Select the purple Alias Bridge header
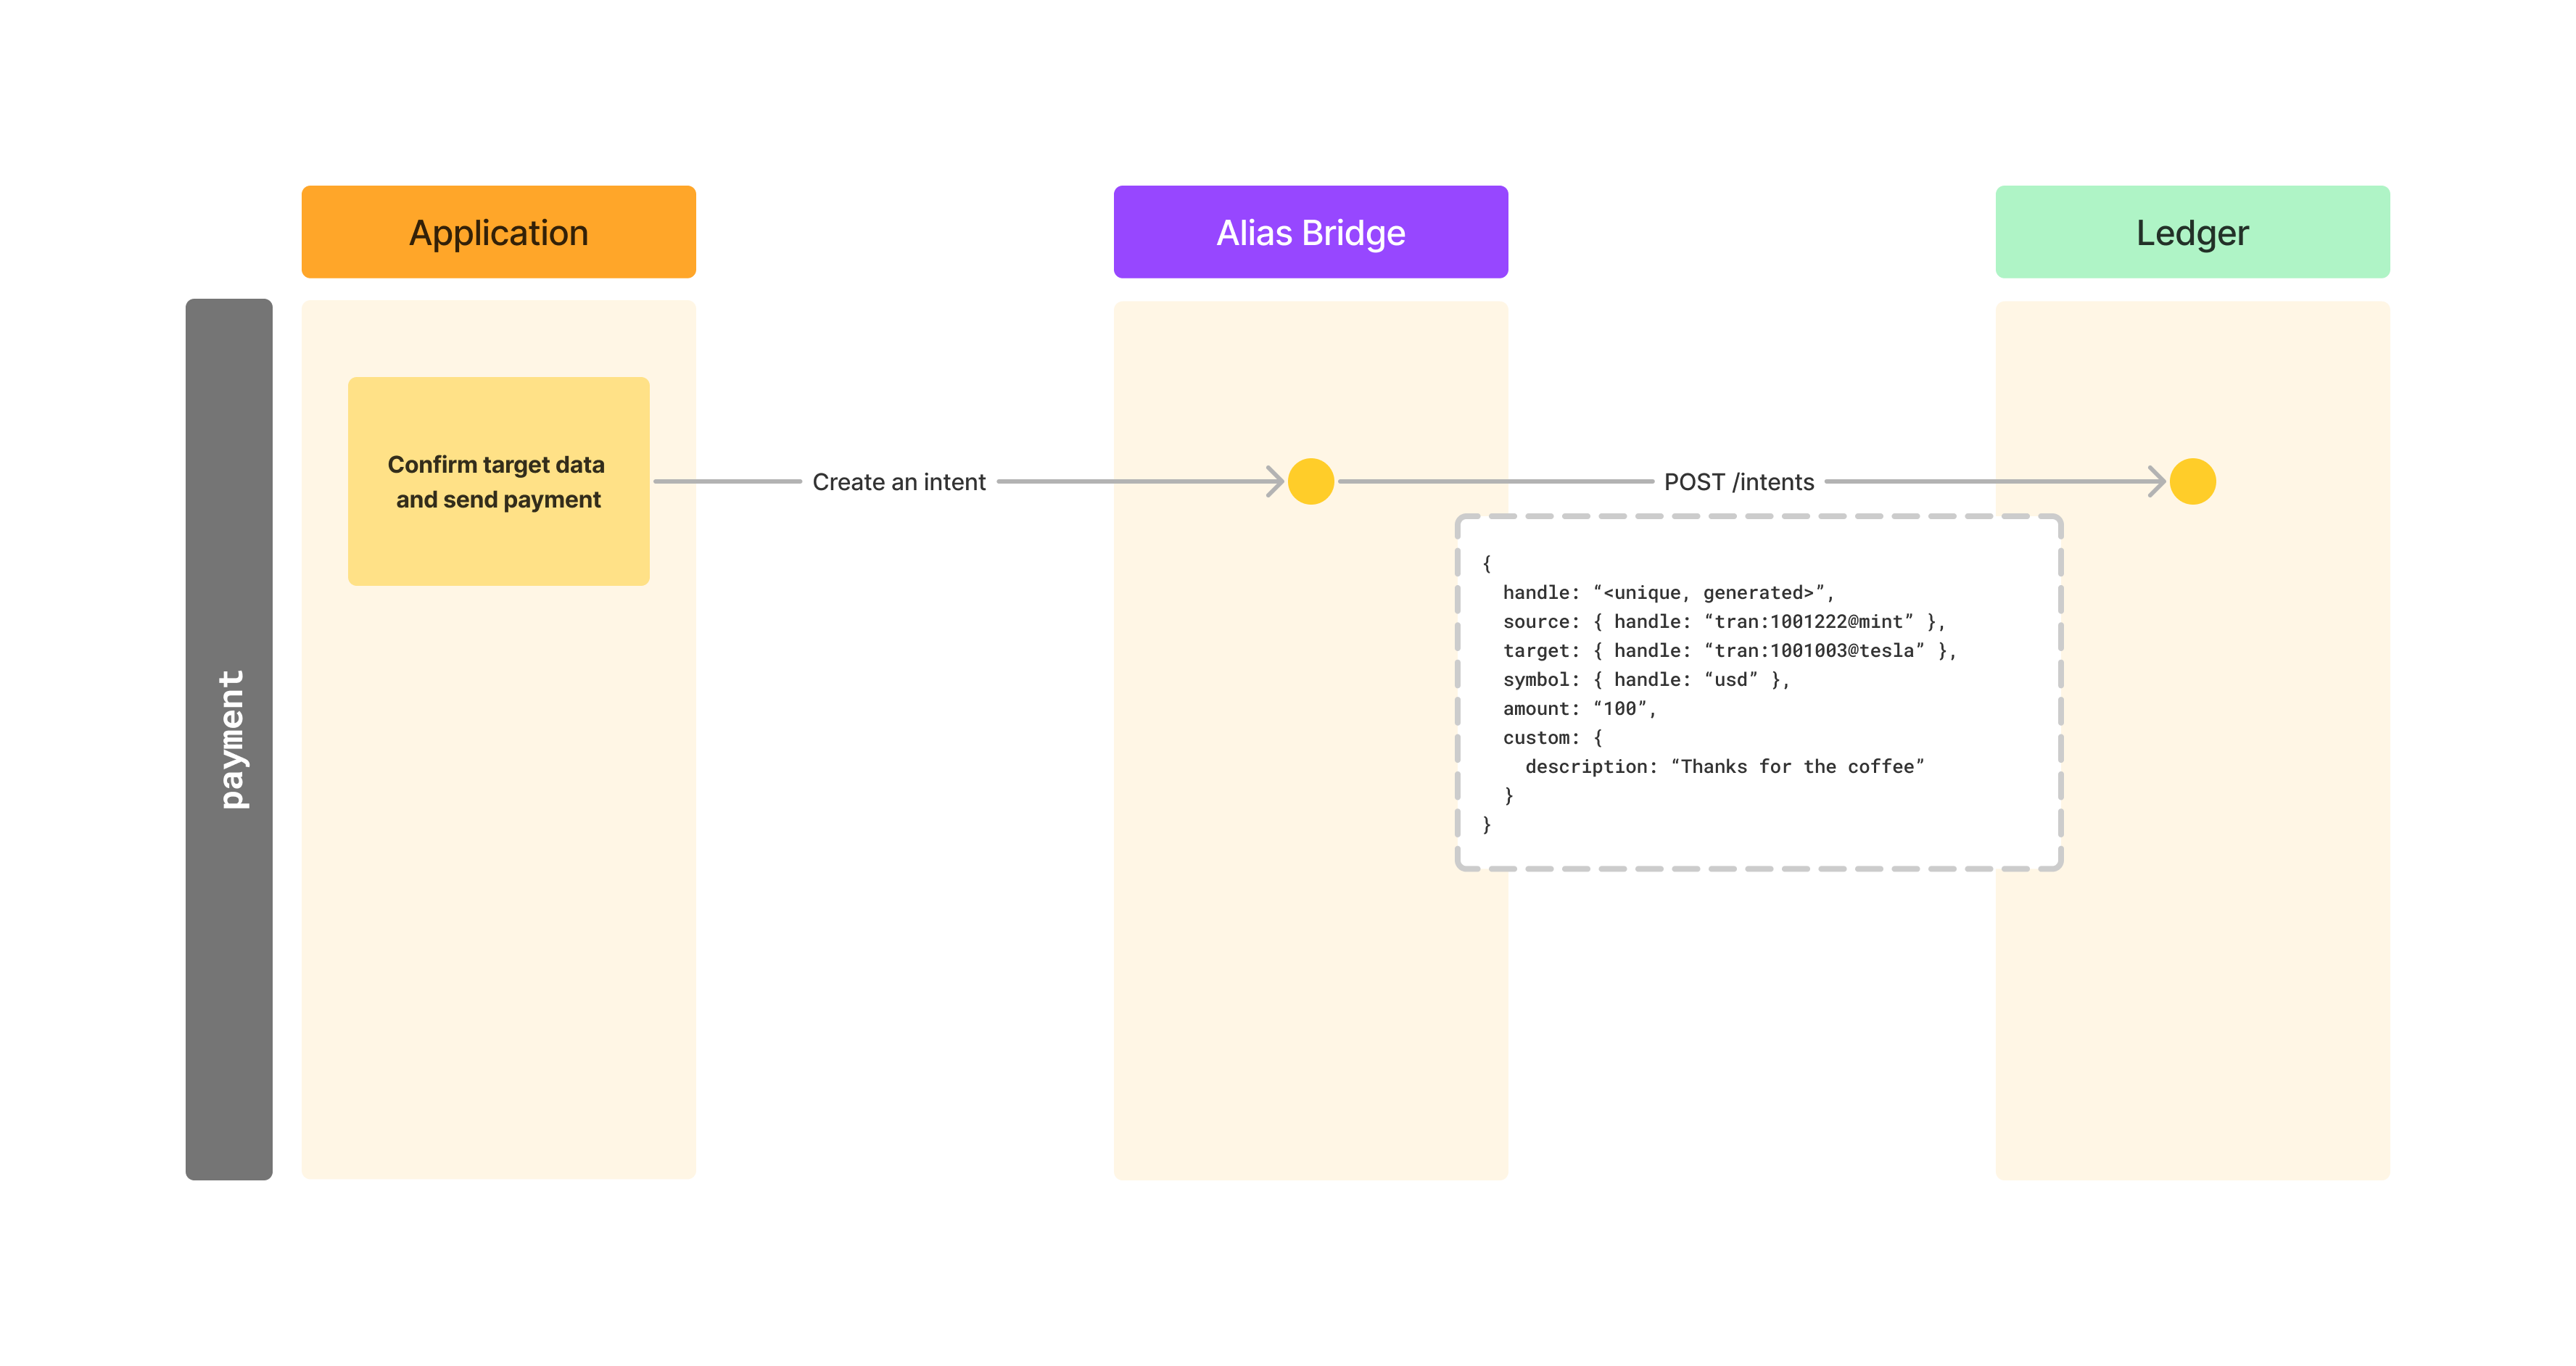This screenshot has height=1366, width=2576. (x=1310, y=232)
